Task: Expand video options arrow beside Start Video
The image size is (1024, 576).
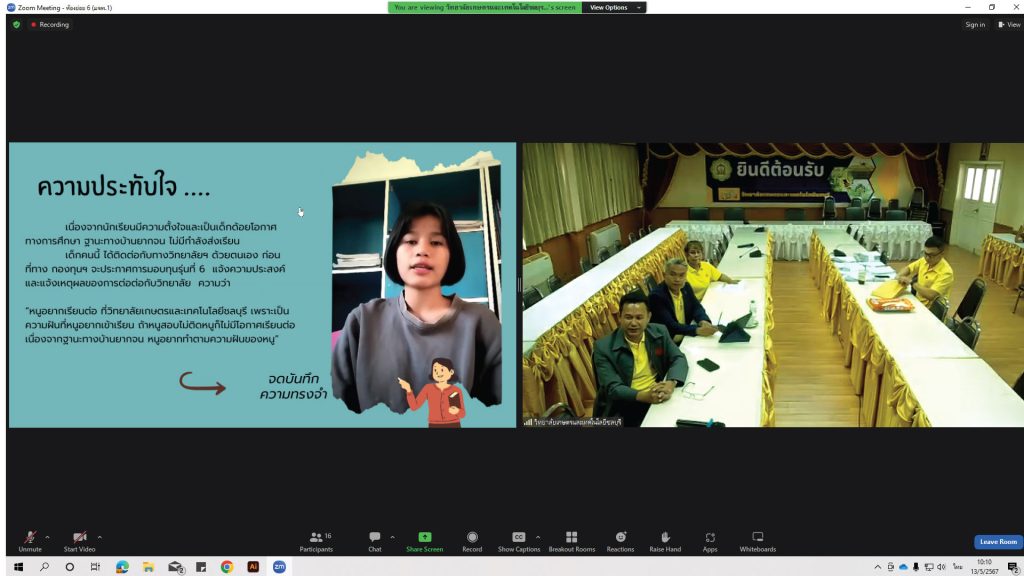Action: pos(99,536)
